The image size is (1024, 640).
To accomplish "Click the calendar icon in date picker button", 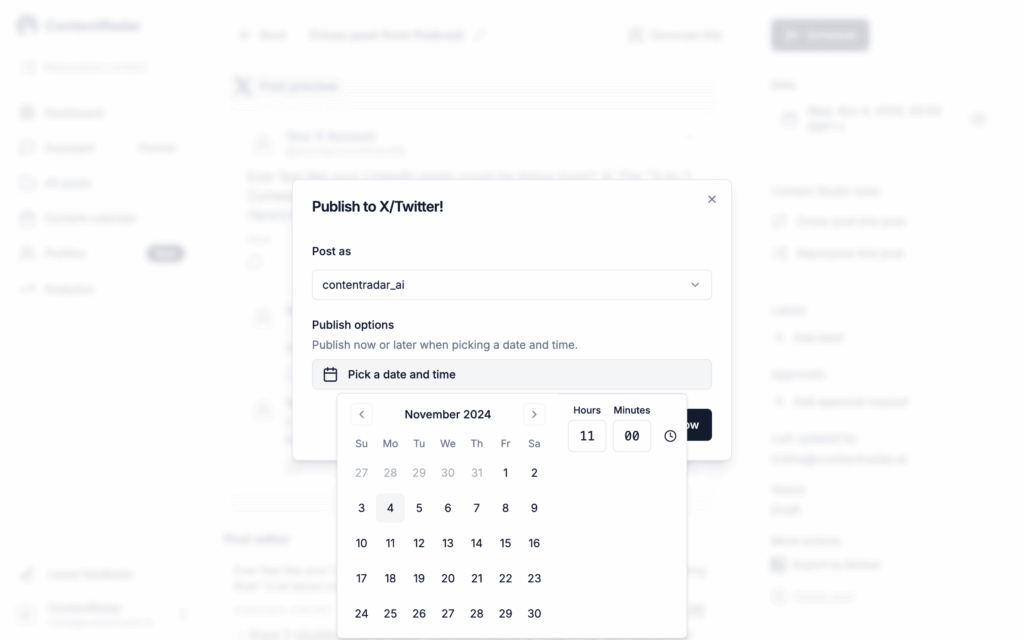I will coord(330,374).
